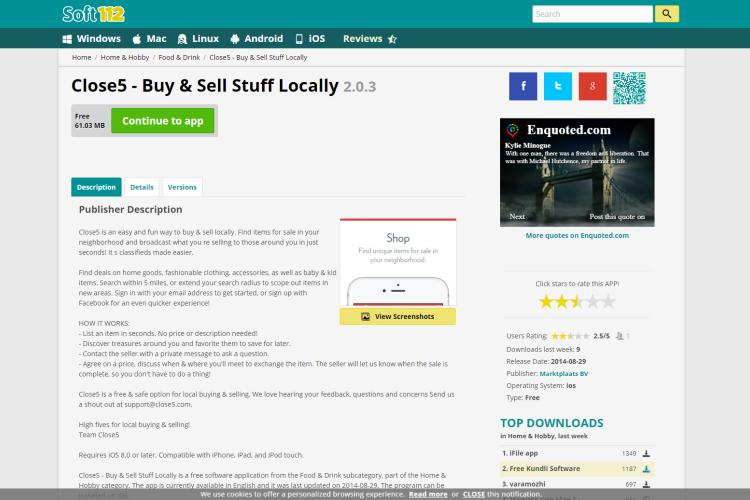Go to Home breadcrumb
750x500 pixels.
point(81,57)
